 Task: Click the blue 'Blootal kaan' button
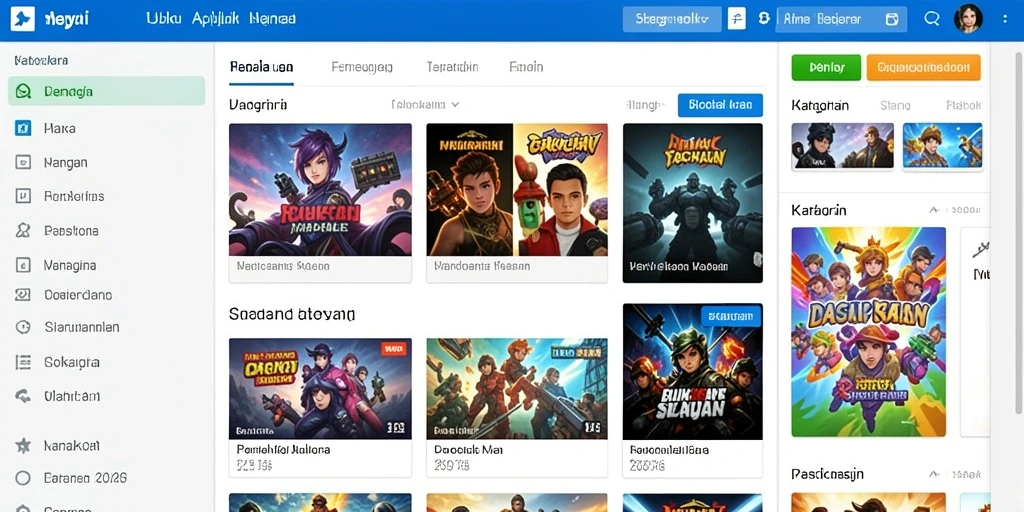(720, 105)
